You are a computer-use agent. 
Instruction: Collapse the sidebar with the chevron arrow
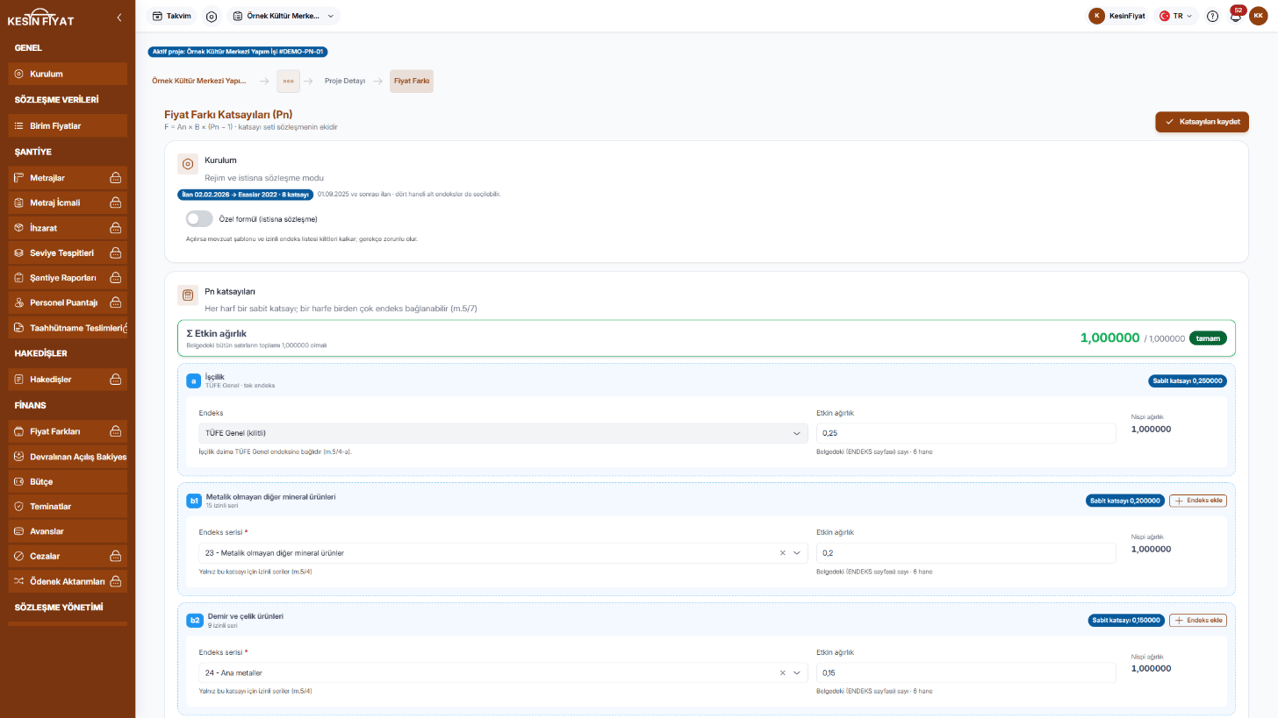pos(119,18)
